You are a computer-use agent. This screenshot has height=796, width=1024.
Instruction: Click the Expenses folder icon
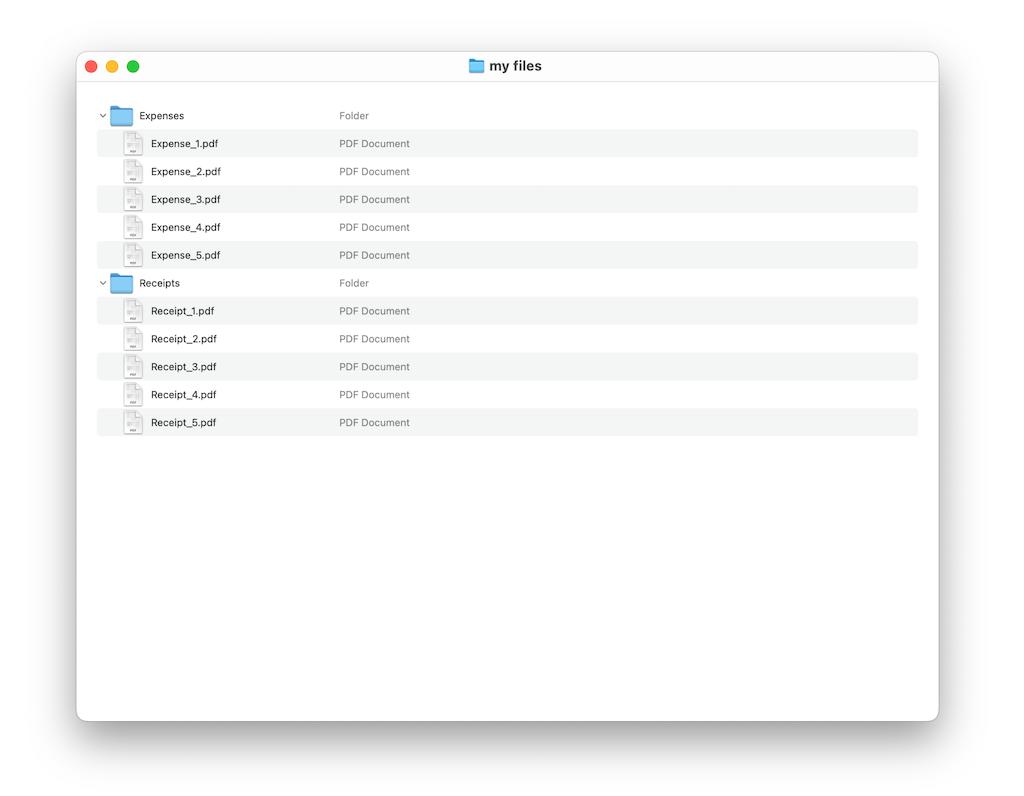click(121, 115)
